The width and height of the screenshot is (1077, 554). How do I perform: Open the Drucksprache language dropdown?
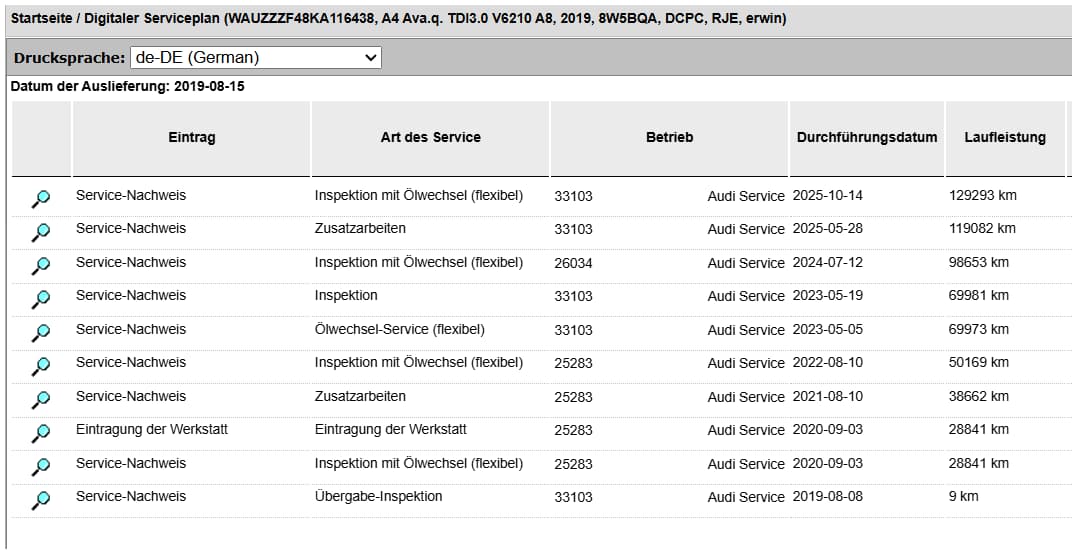(255, 58)
